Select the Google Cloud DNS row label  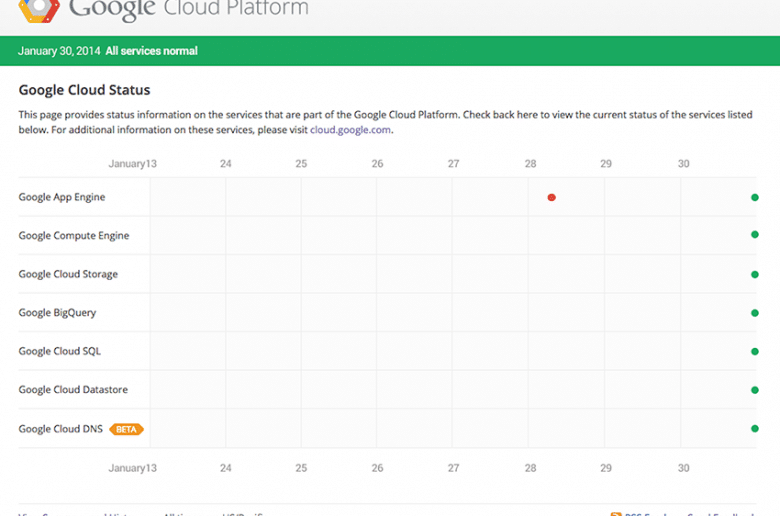coord(61,429)
